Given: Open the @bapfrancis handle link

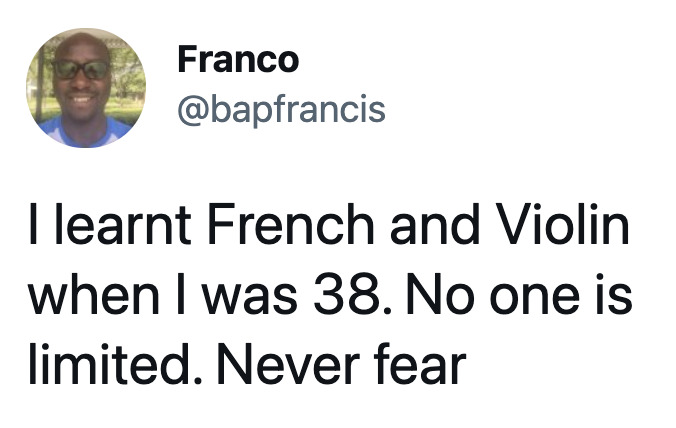Looking at the screenshot, I should click(281, 110).
